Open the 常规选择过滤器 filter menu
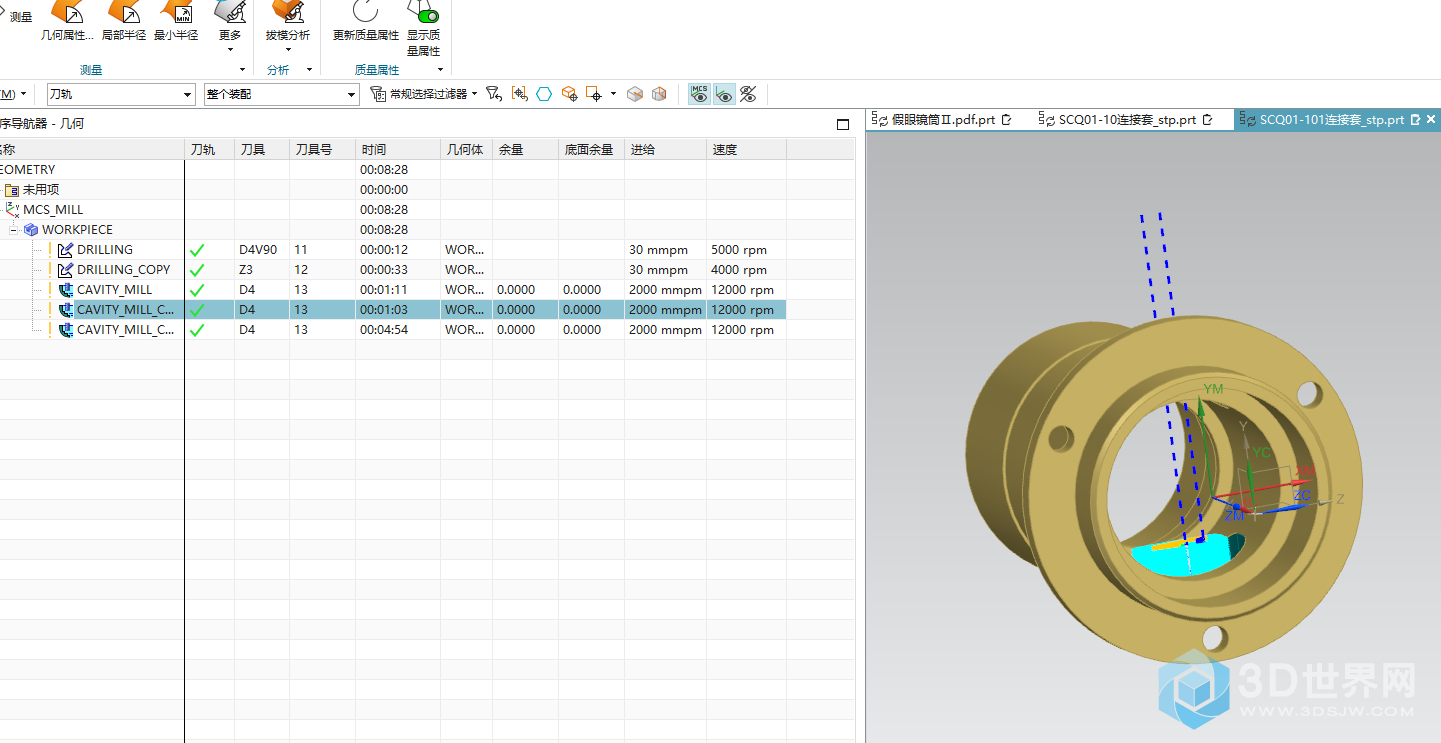The height and width of the screenshot is (743, 1441). click(x=424, y=94)
